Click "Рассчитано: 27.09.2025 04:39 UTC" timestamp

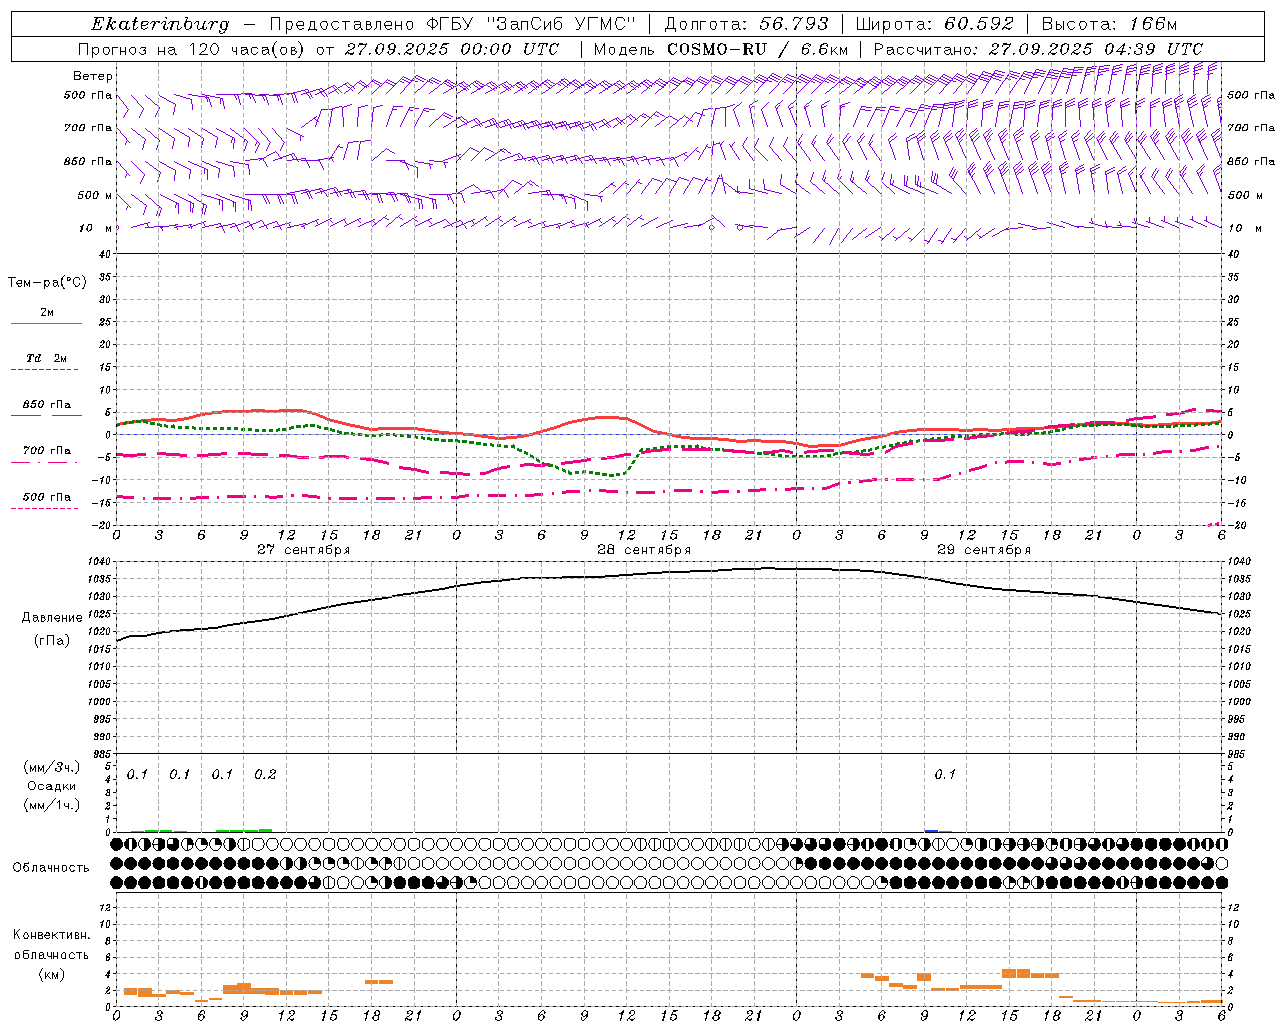[x=1038, y=49]
